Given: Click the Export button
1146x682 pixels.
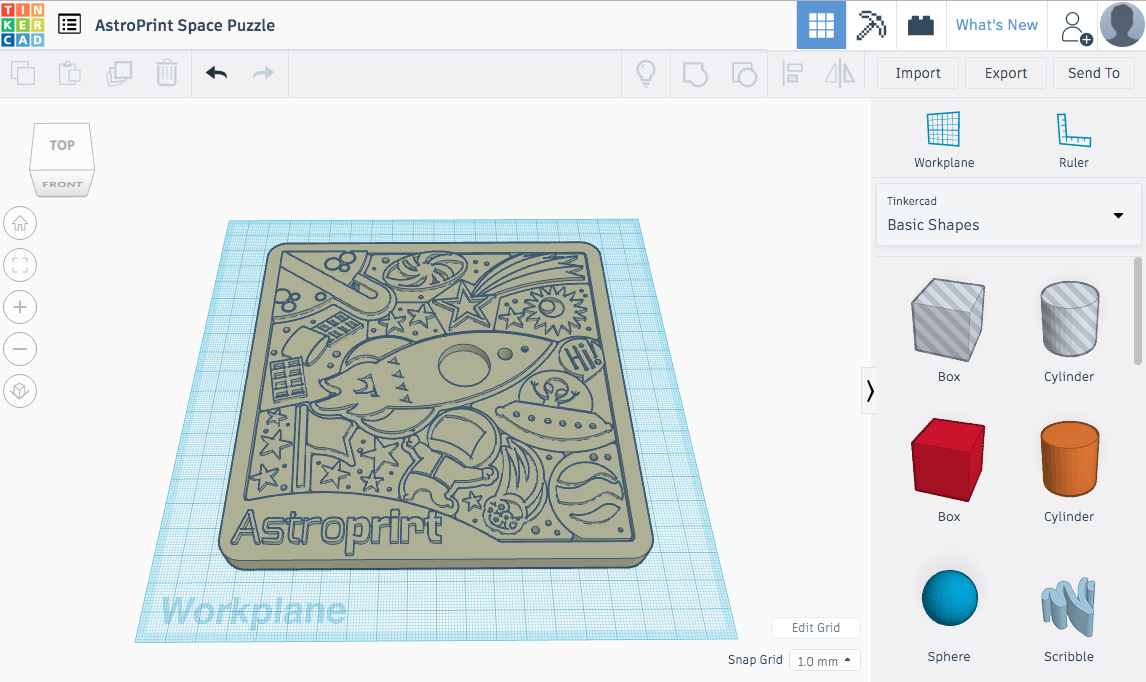Looking at the screenshot, I should (1005, 73).
